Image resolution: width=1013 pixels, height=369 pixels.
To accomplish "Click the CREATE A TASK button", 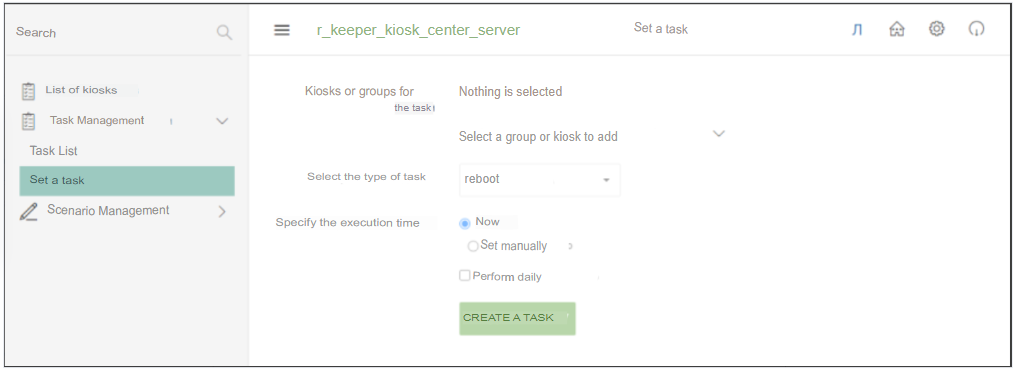I will (517, 319).
